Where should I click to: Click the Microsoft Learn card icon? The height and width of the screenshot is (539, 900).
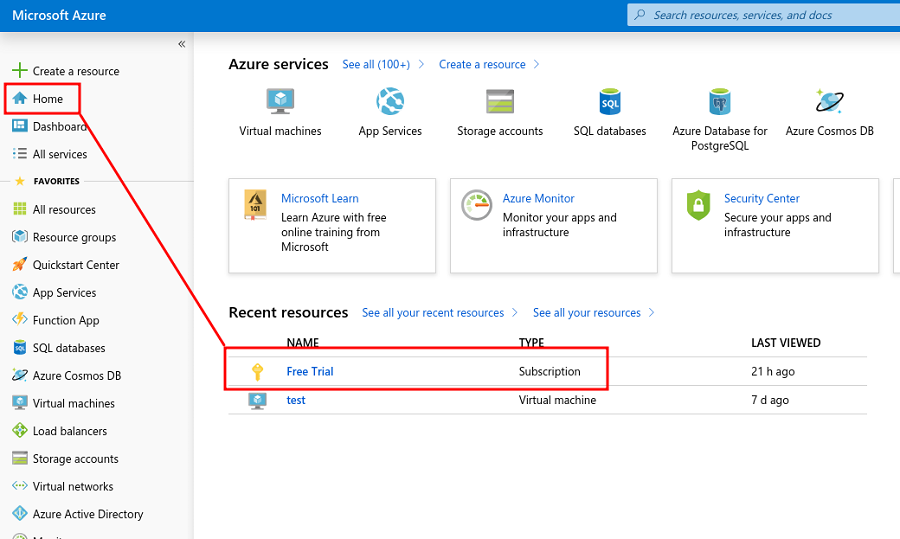[x=255, y=205]
